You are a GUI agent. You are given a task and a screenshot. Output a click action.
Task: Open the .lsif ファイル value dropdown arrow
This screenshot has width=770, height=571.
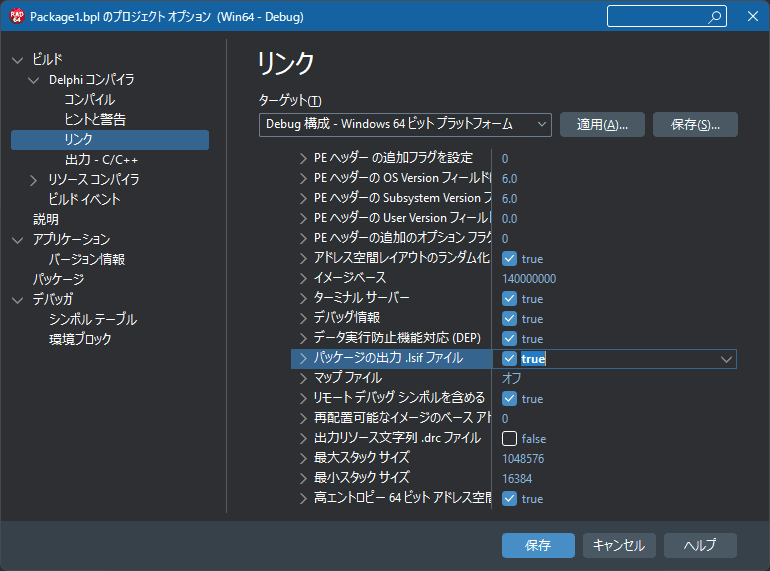pyautogui.click(x=726, y=359)
